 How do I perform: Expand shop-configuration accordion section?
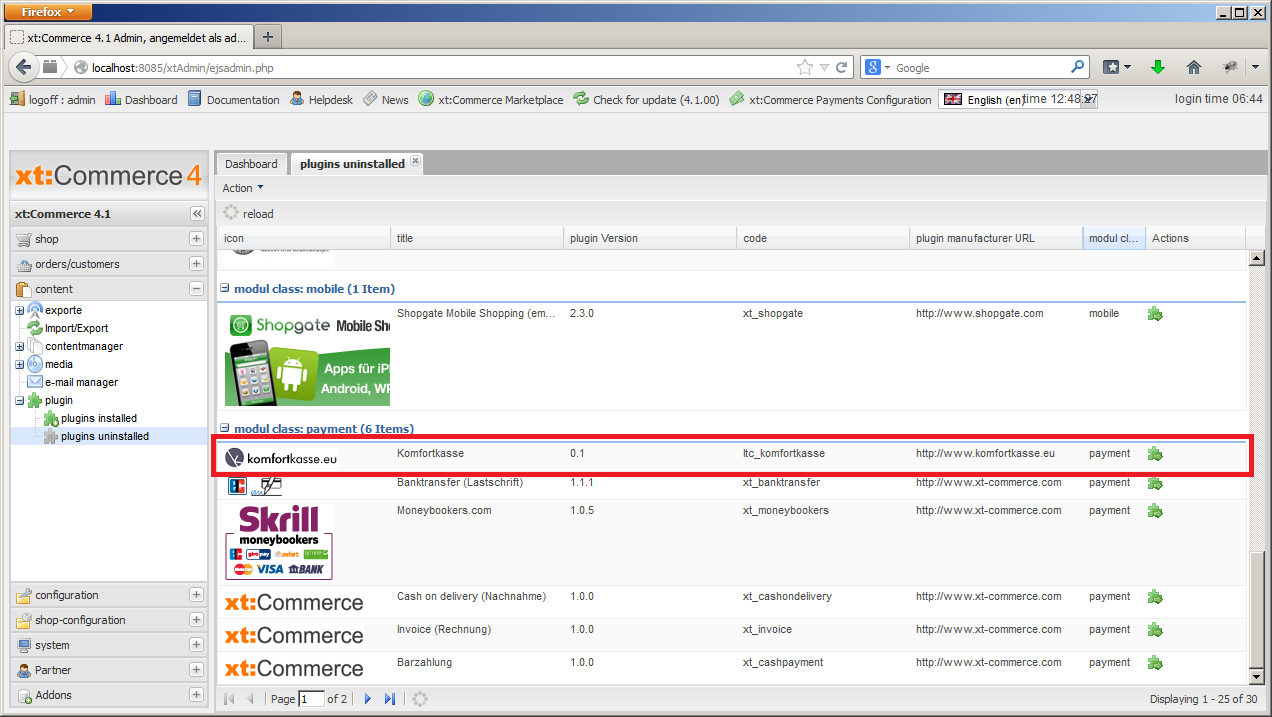point(196,620)
